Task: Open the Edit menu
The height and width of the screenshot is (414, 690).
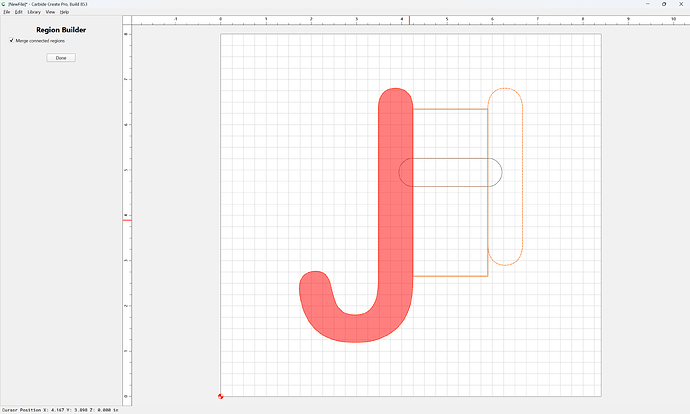Action: [18, 12]
